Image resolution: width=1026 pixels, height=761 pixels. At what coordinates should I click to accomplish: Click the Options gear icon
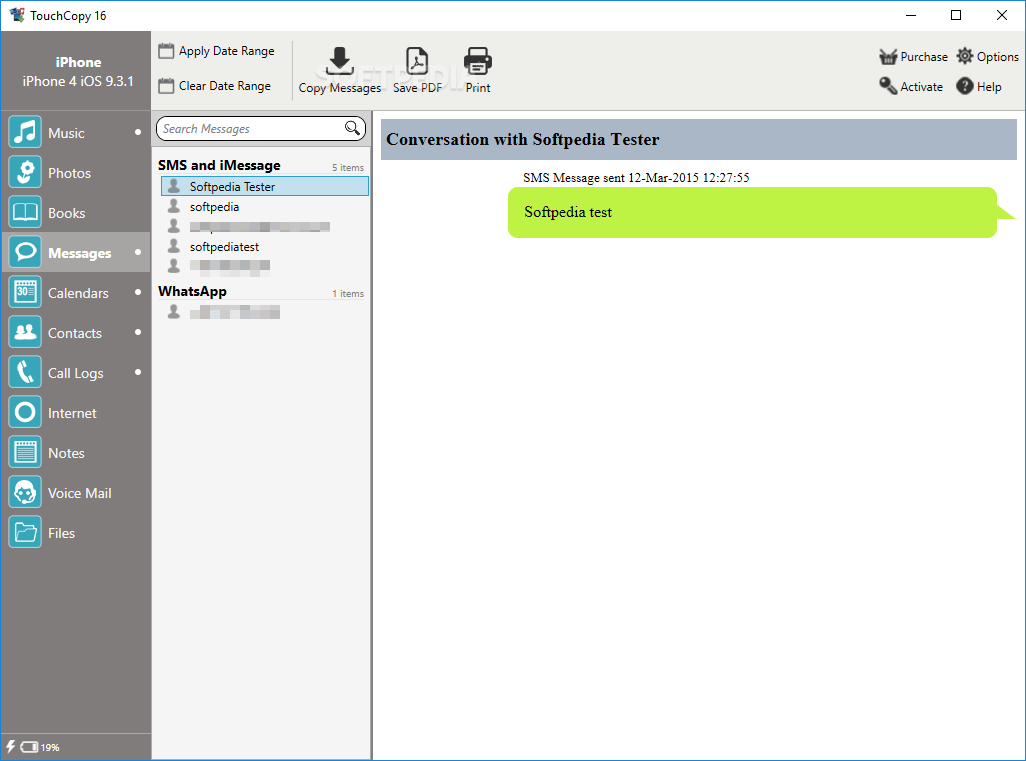[x=964, y=56]
